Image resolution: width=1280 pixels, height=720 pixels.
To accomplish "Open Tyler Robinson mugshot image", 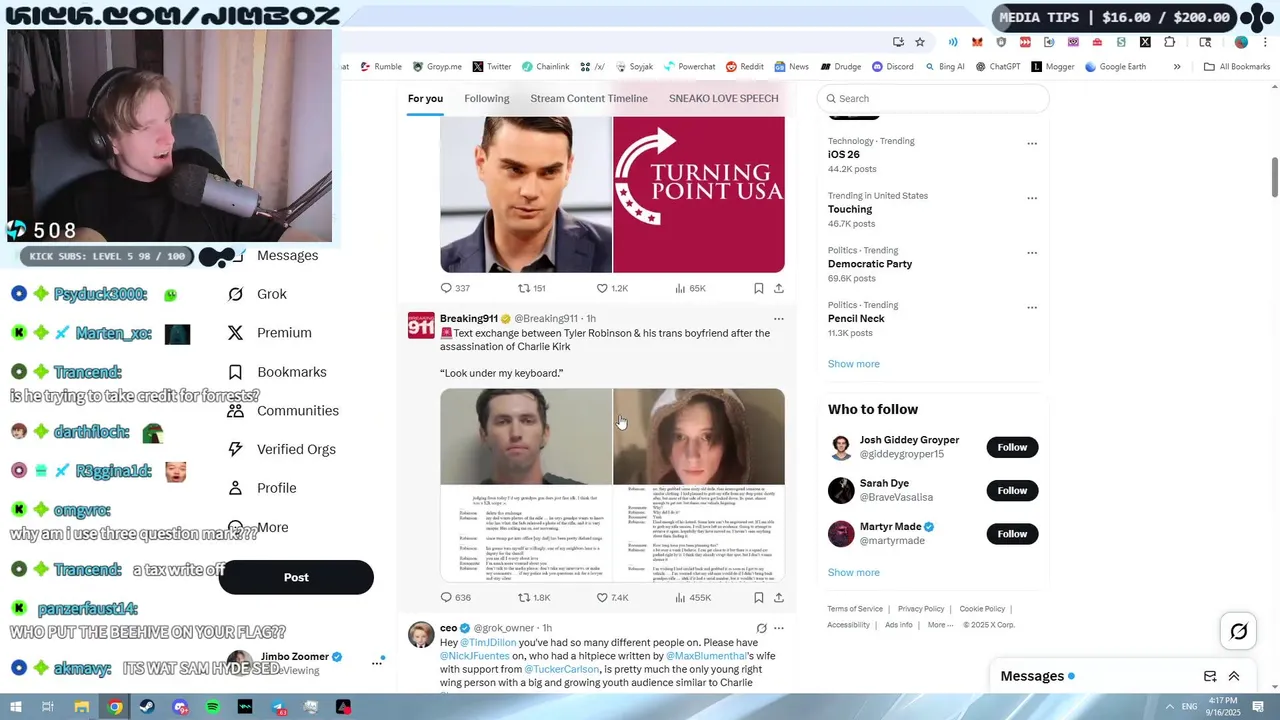I will pyautogui.click(x=526, y=485).
